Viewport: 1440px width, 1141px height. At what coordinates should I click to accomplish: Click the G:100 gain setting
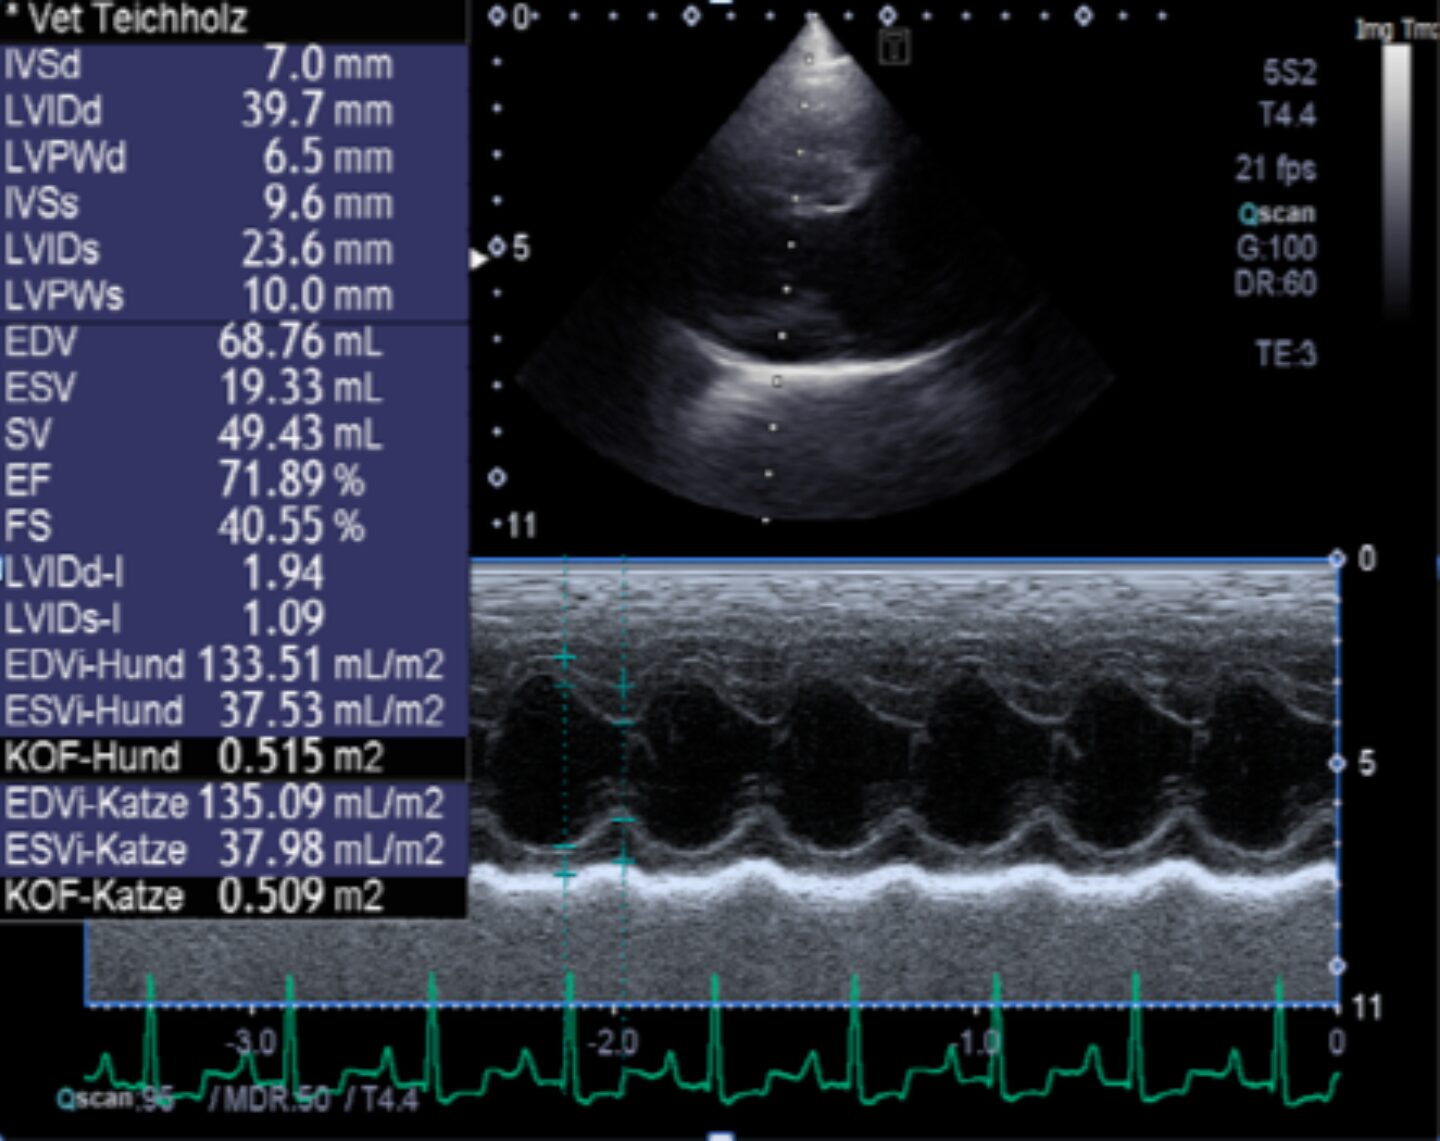tap(1276, 248)
